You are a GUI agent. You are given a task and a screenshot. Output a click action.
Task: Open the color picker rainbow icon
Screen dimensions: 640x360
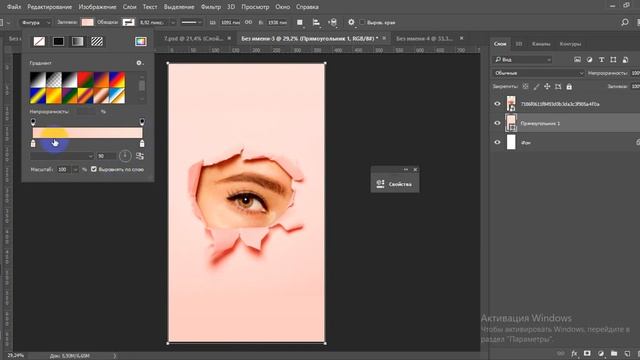tap(141, 41)
